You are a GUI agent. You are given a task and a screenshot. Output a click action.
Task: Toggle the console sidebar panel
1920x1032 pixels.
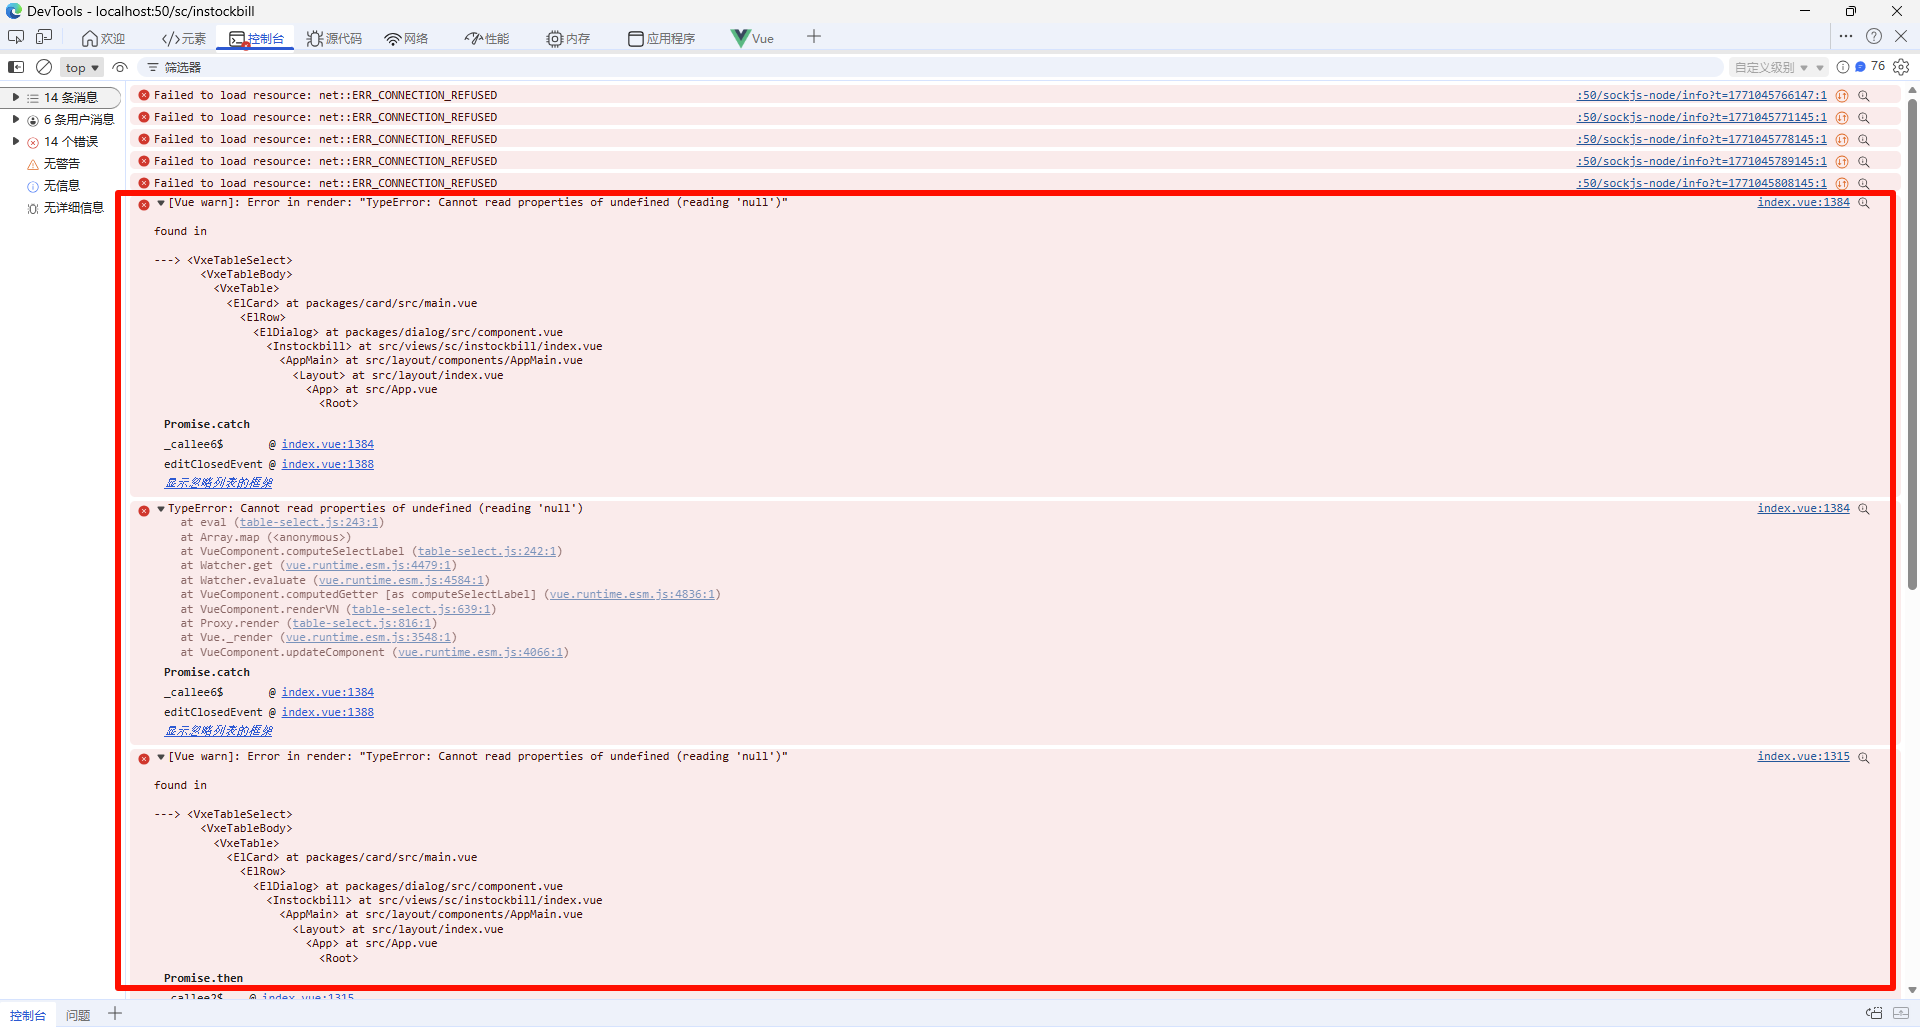[x=16, y=67]
